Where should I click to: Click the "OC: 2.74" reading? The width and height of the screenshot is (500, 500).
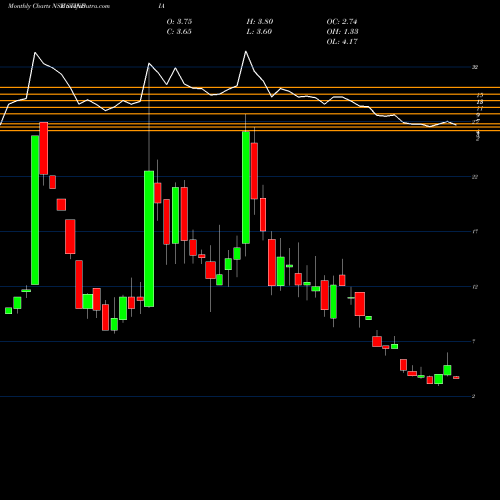tap(342, 22)
